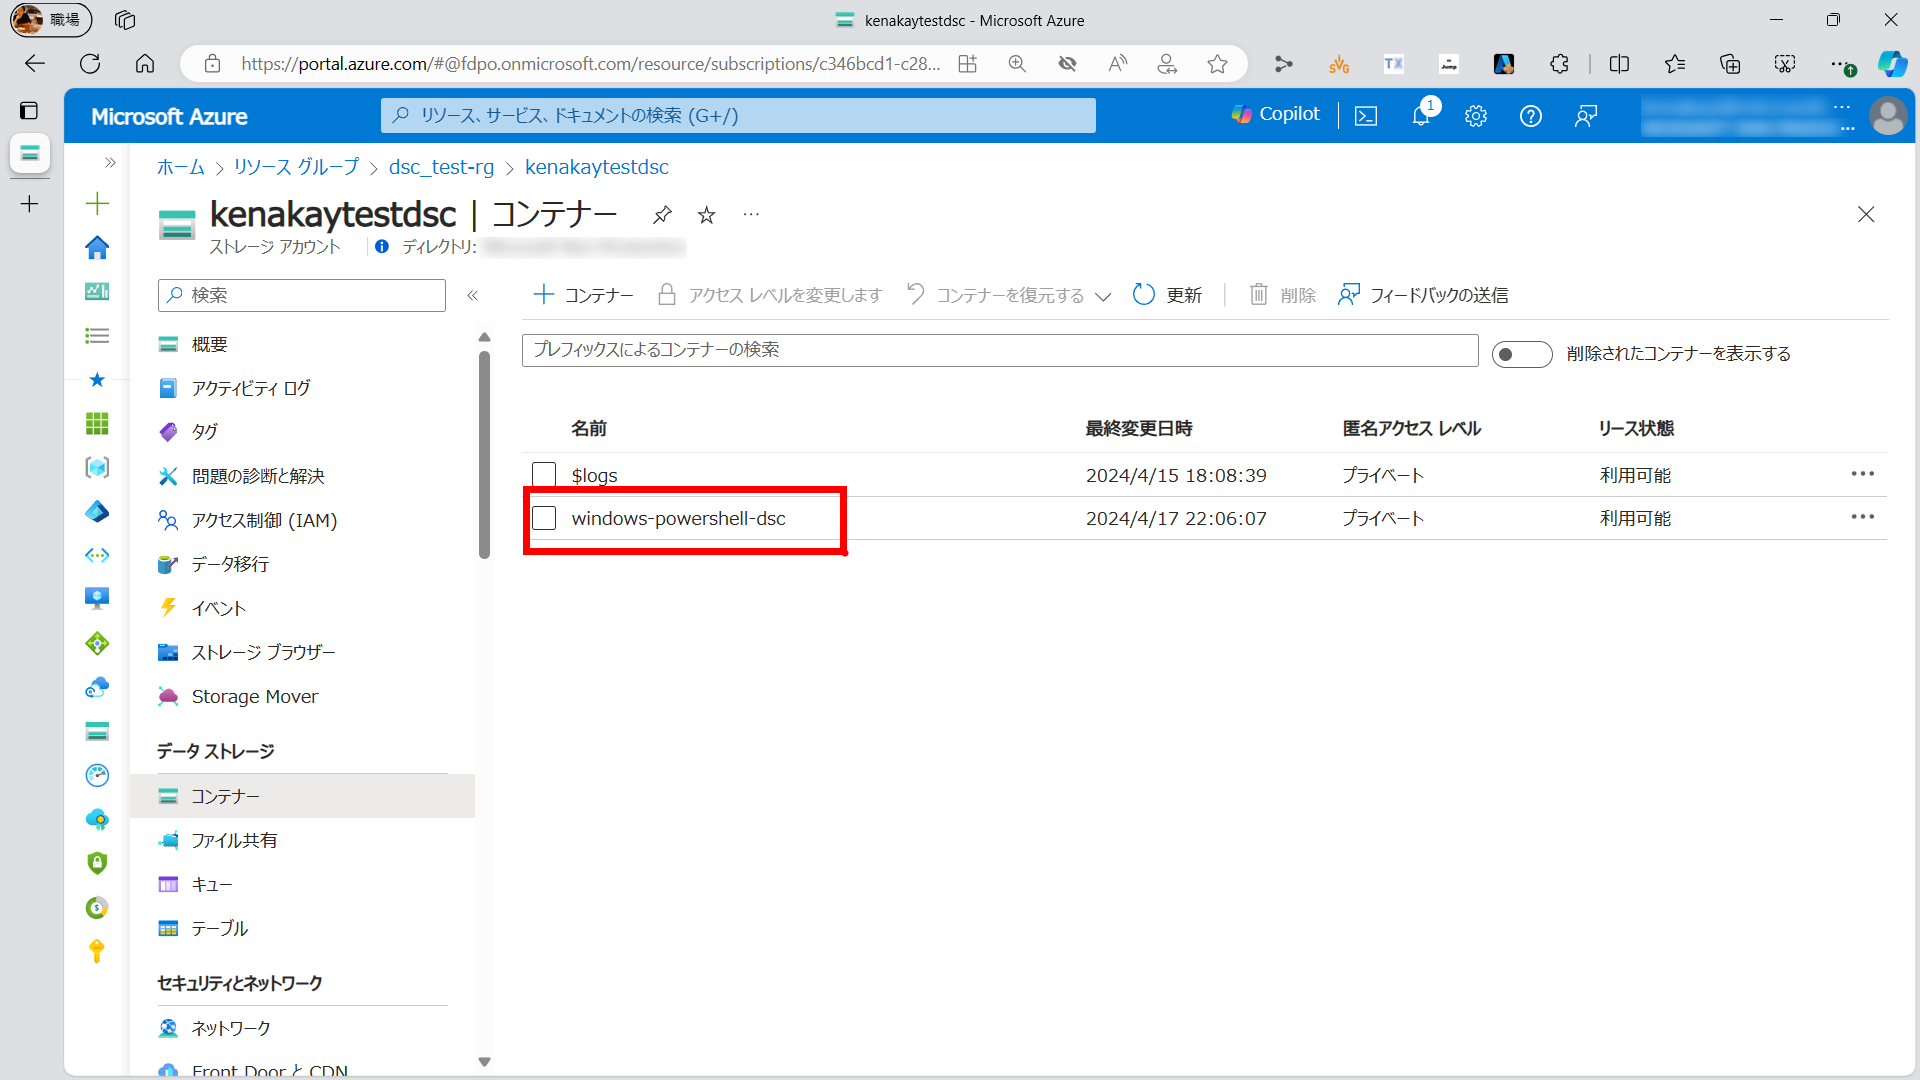The image size is (1920, 1080).
Task: Toggle show deleted containers switch
Action: click(x=1521, y=354)
